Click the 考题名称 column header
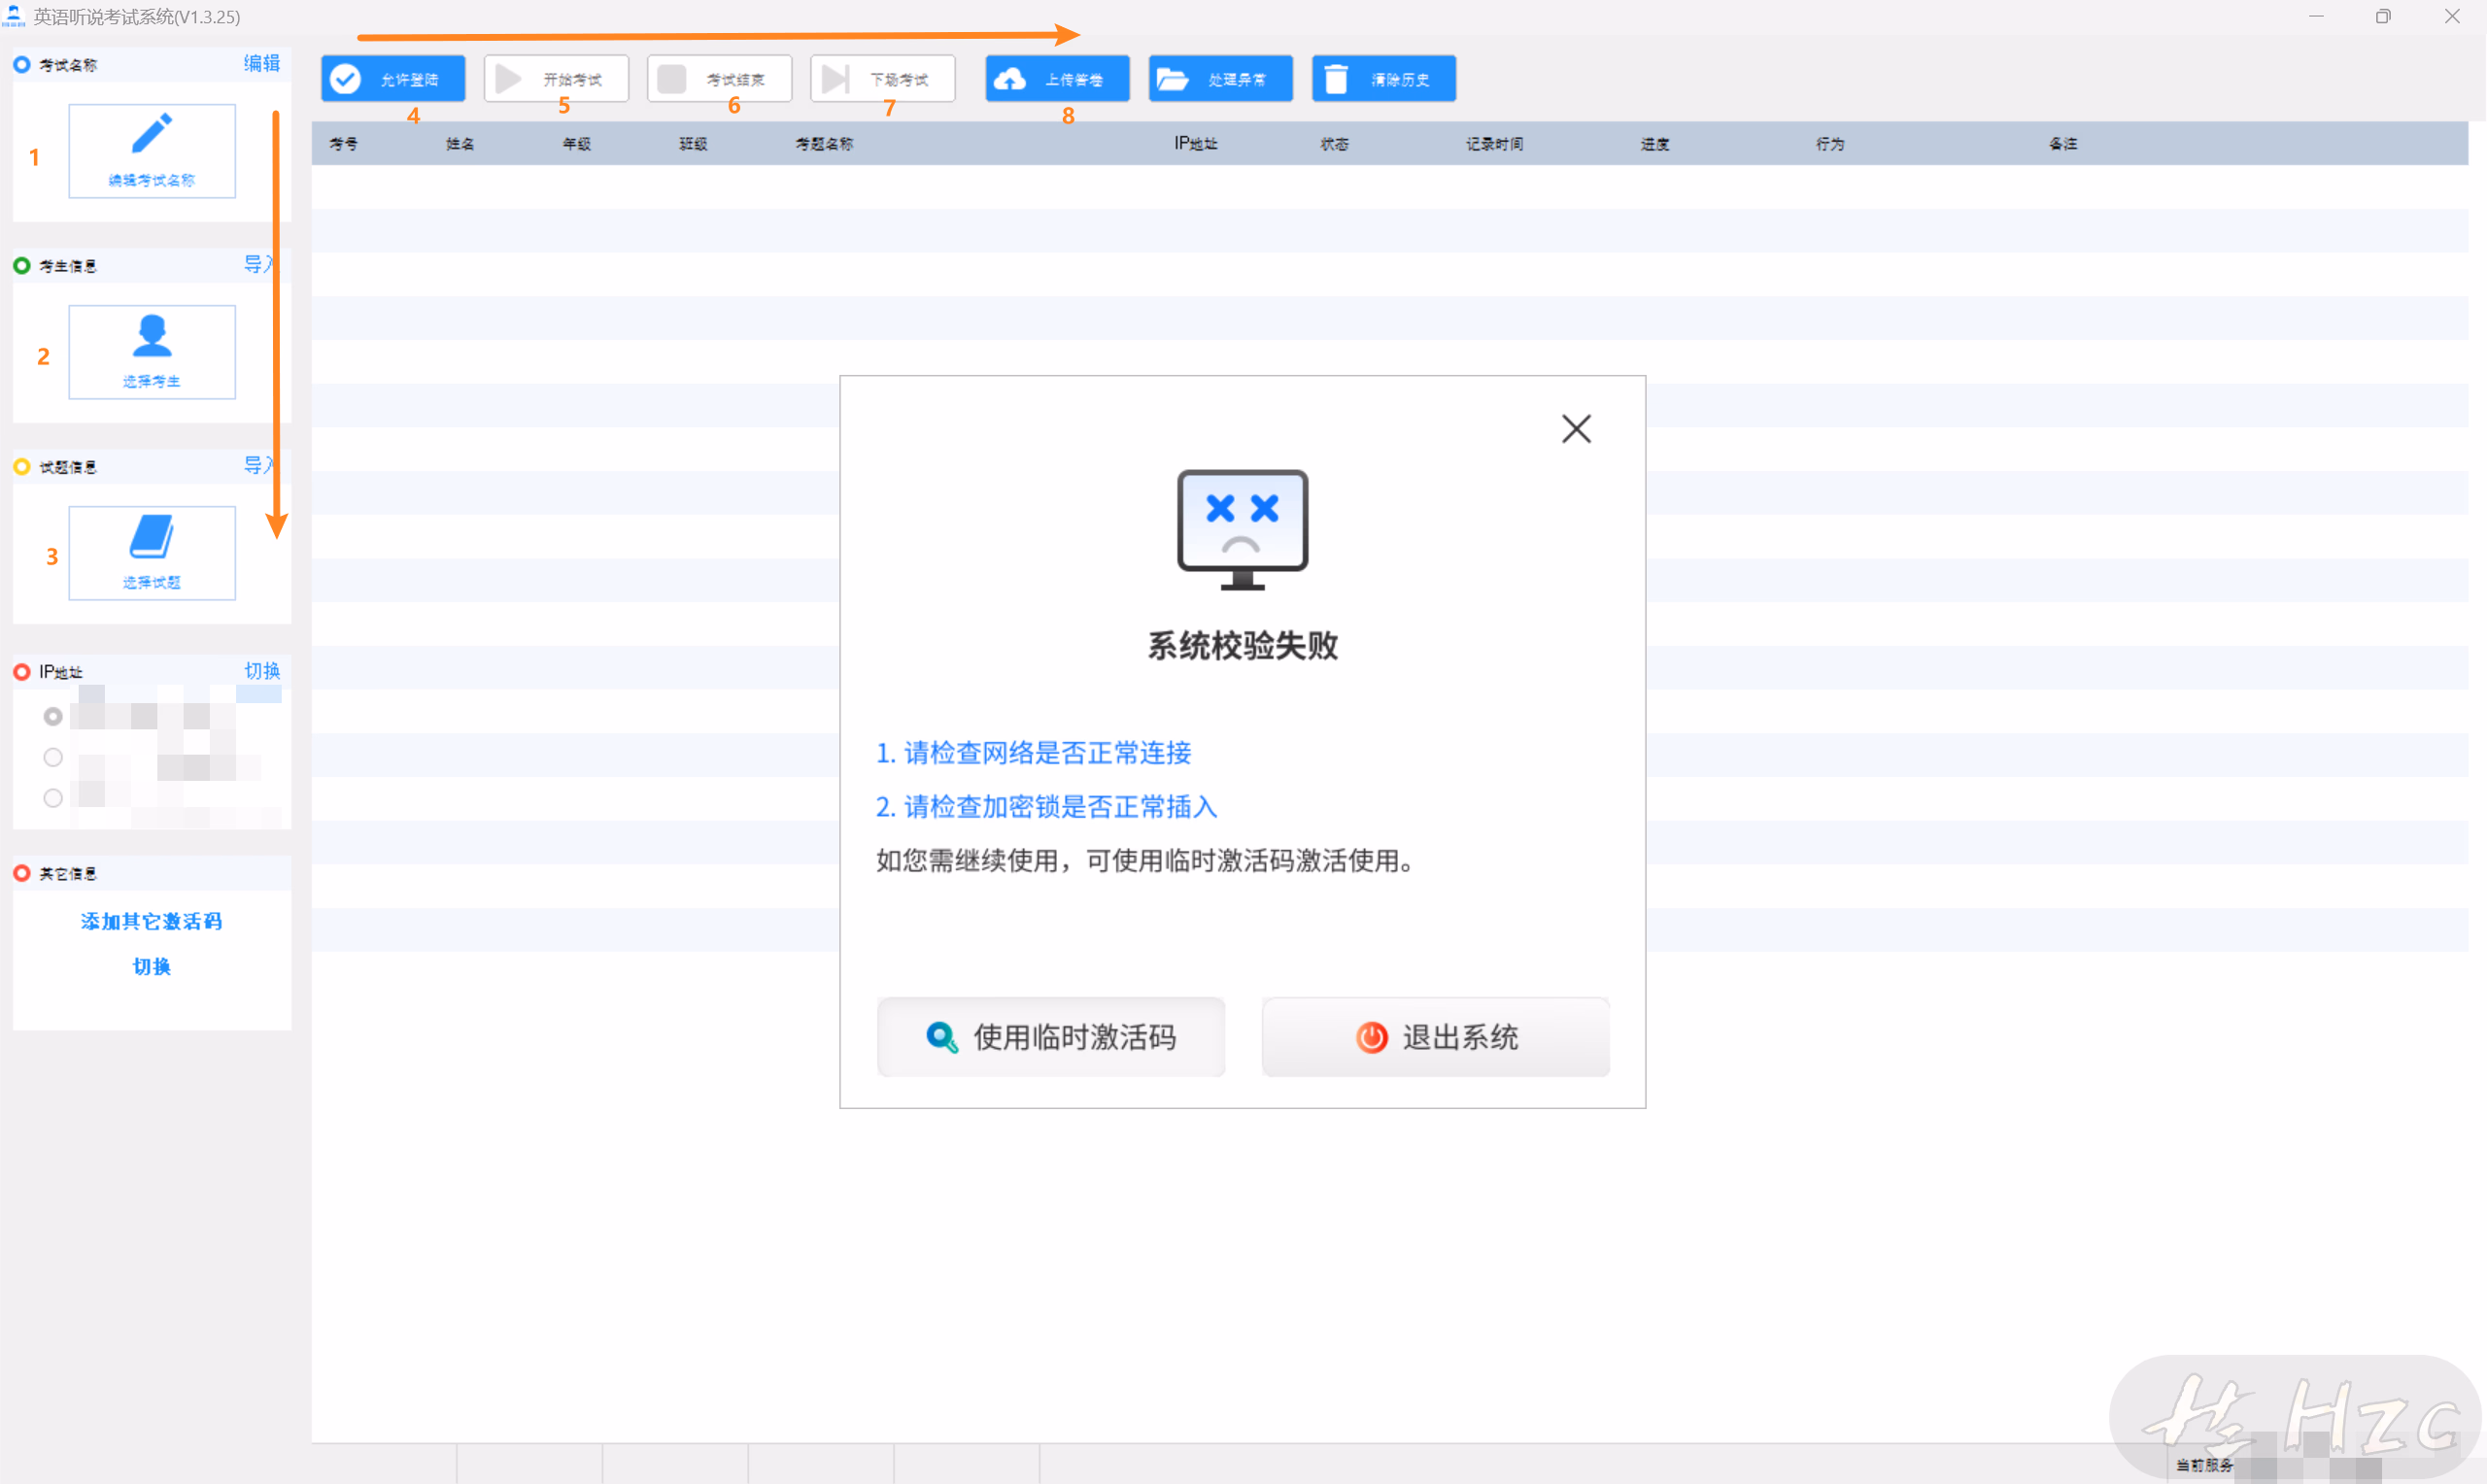The image size is (2487, 1484). (824, 144)
